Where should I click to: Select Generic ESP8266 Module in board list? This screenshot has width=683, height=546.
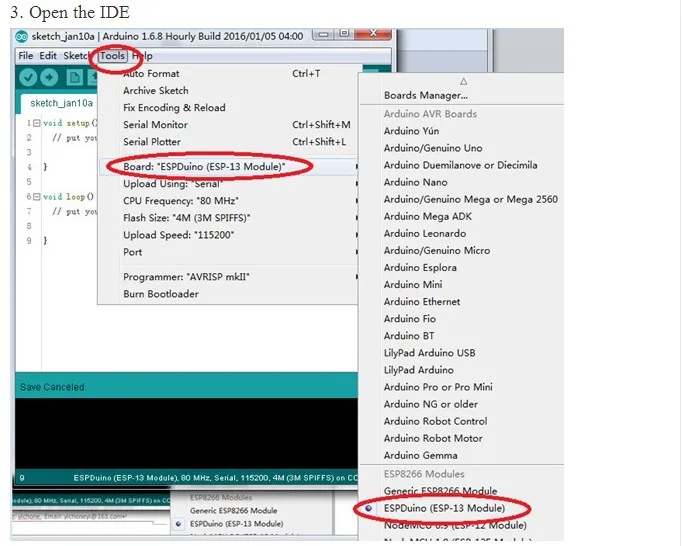[x=462, y=491]
